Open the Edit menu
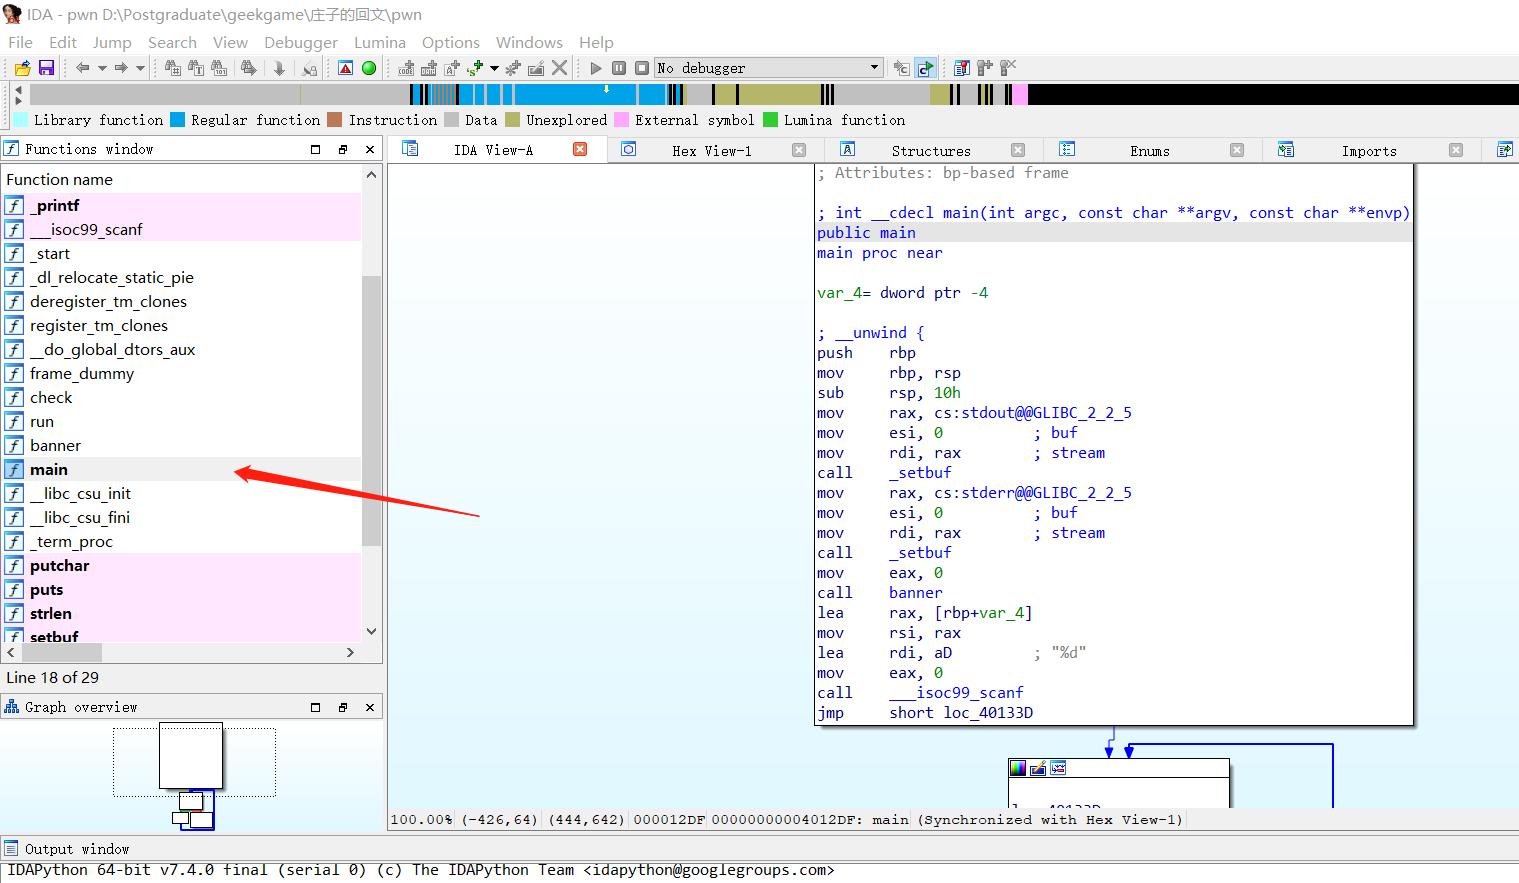 63,42
